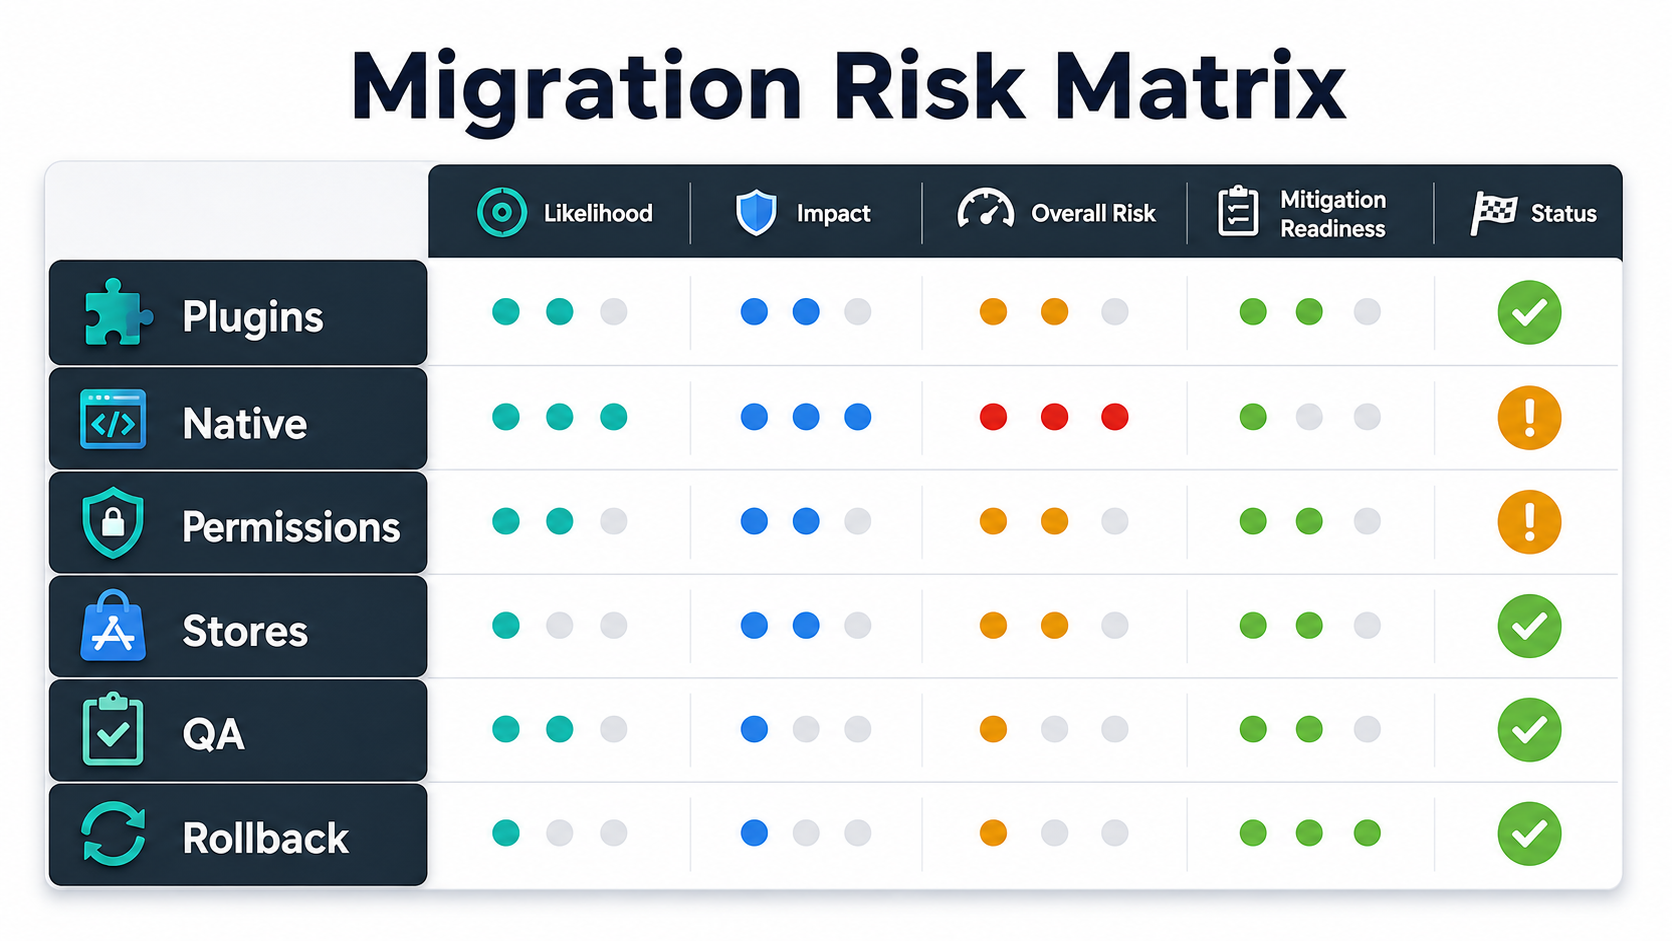Click Permissions' first blue Impact dot

click(x=754, y=521)
